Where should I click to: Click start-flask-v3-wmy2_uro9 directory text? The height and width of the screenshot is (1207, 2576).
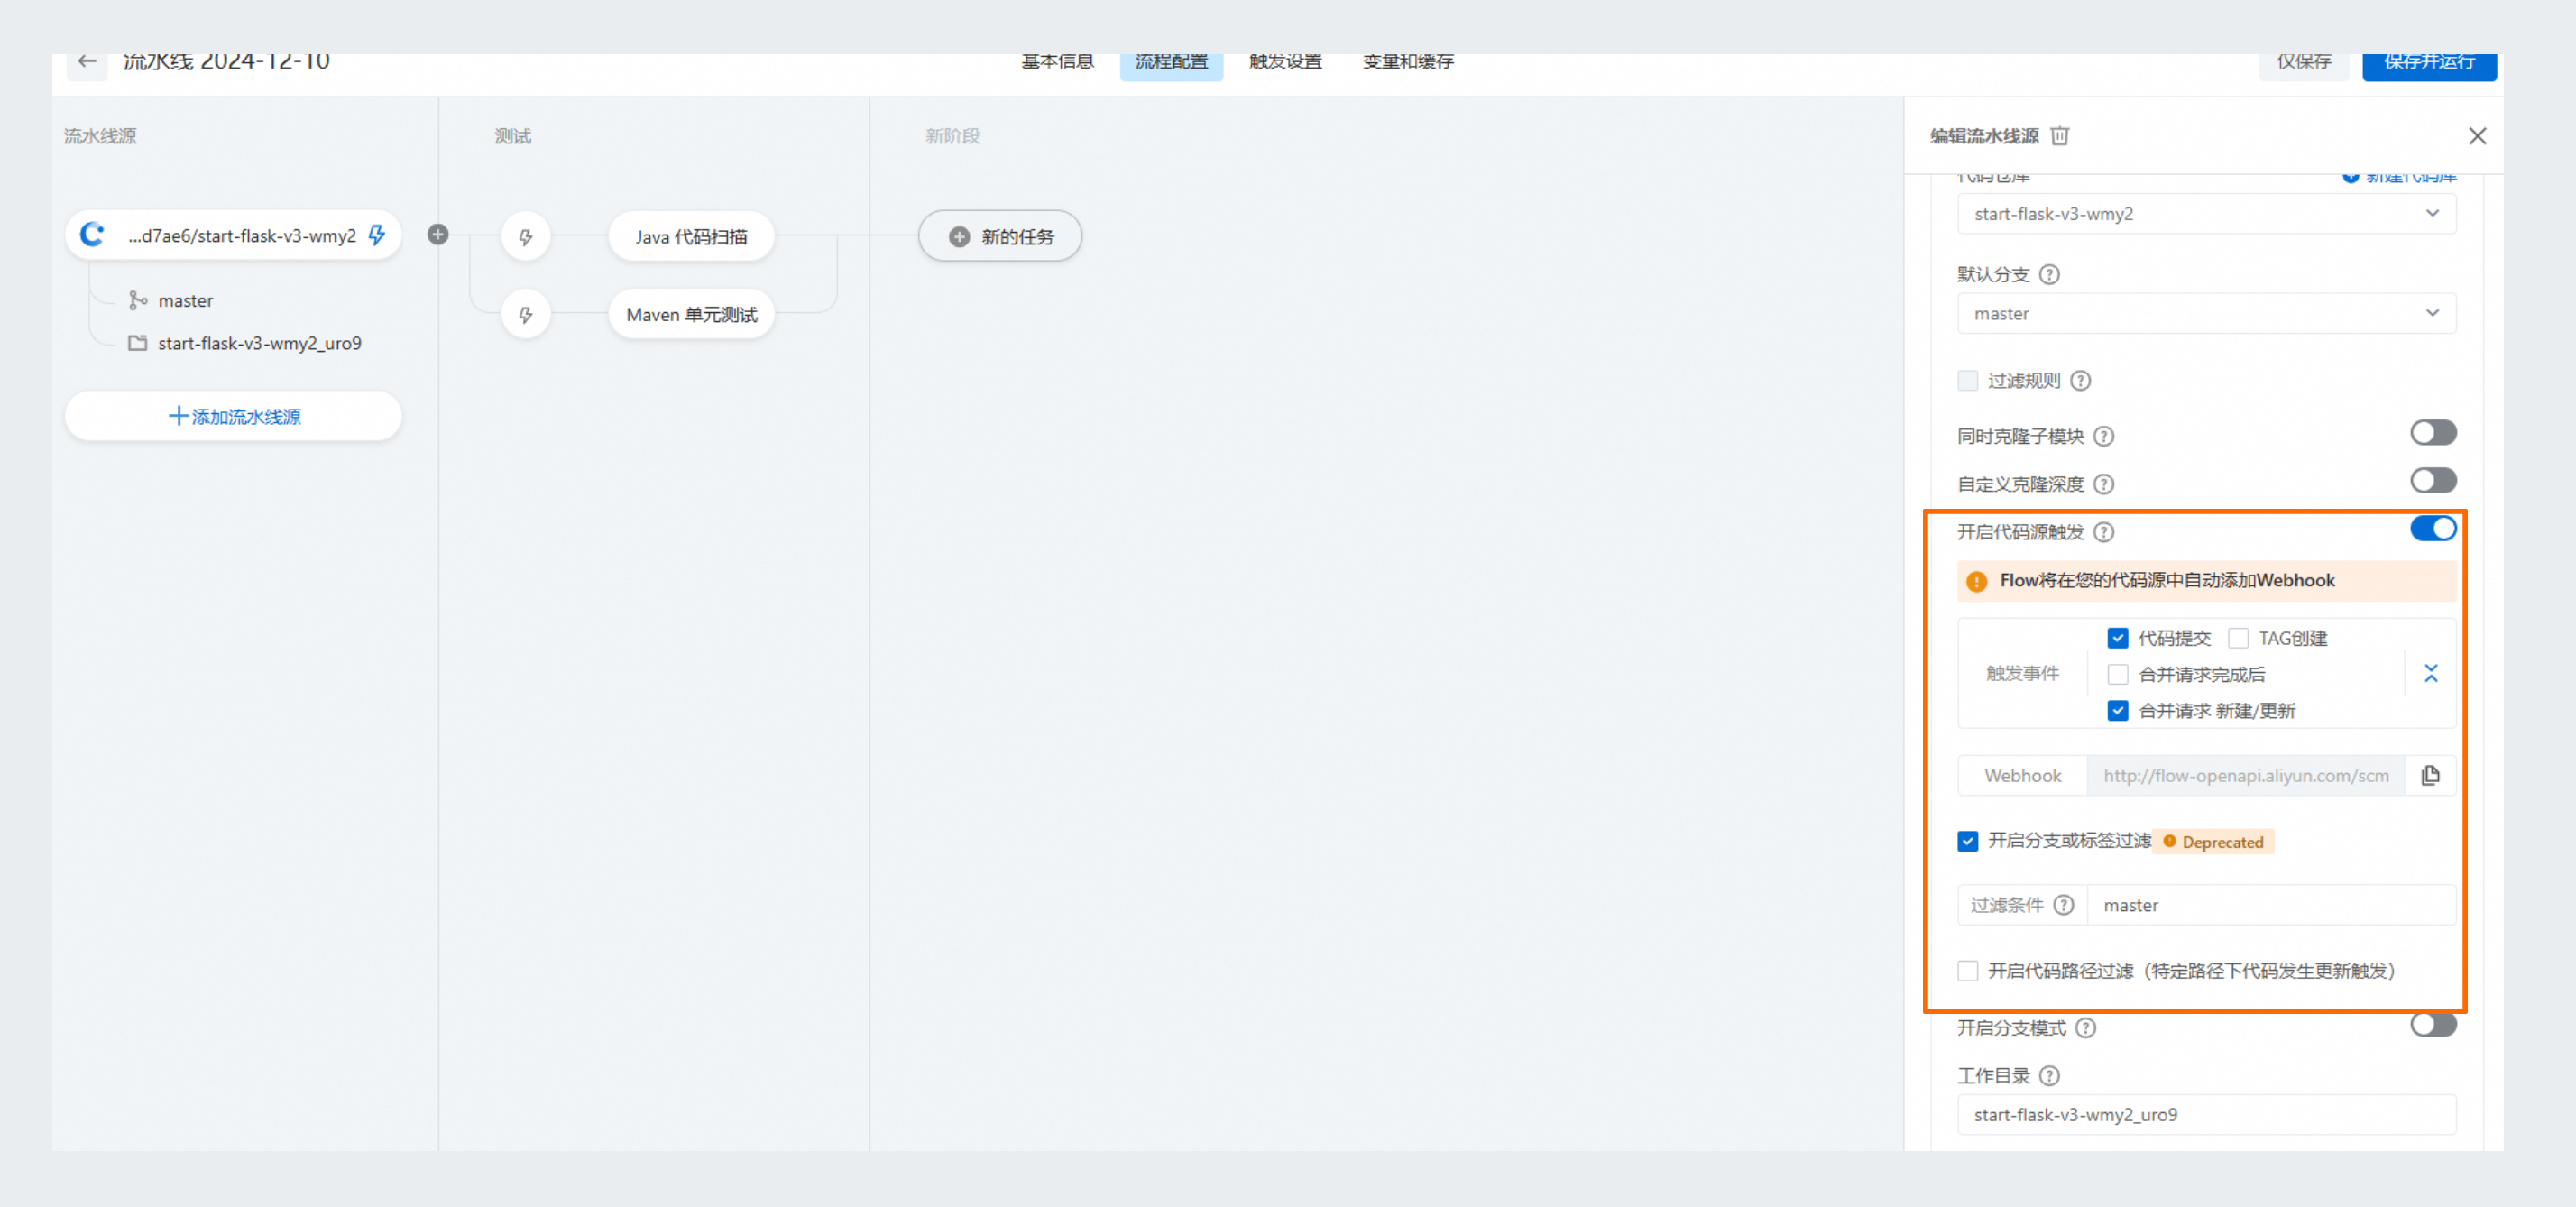pos(260,343)
